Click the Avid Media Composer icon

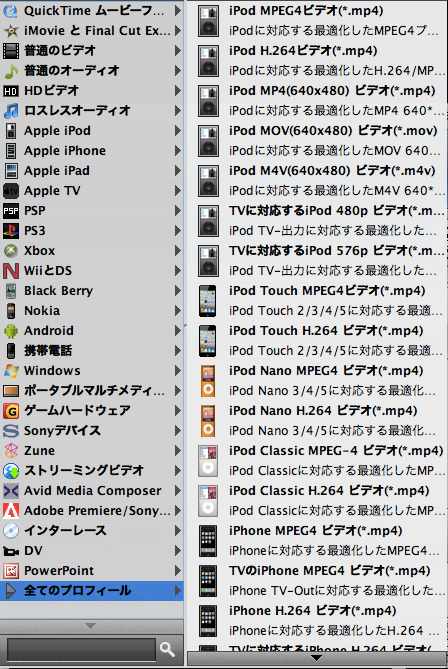coord(10,491)
